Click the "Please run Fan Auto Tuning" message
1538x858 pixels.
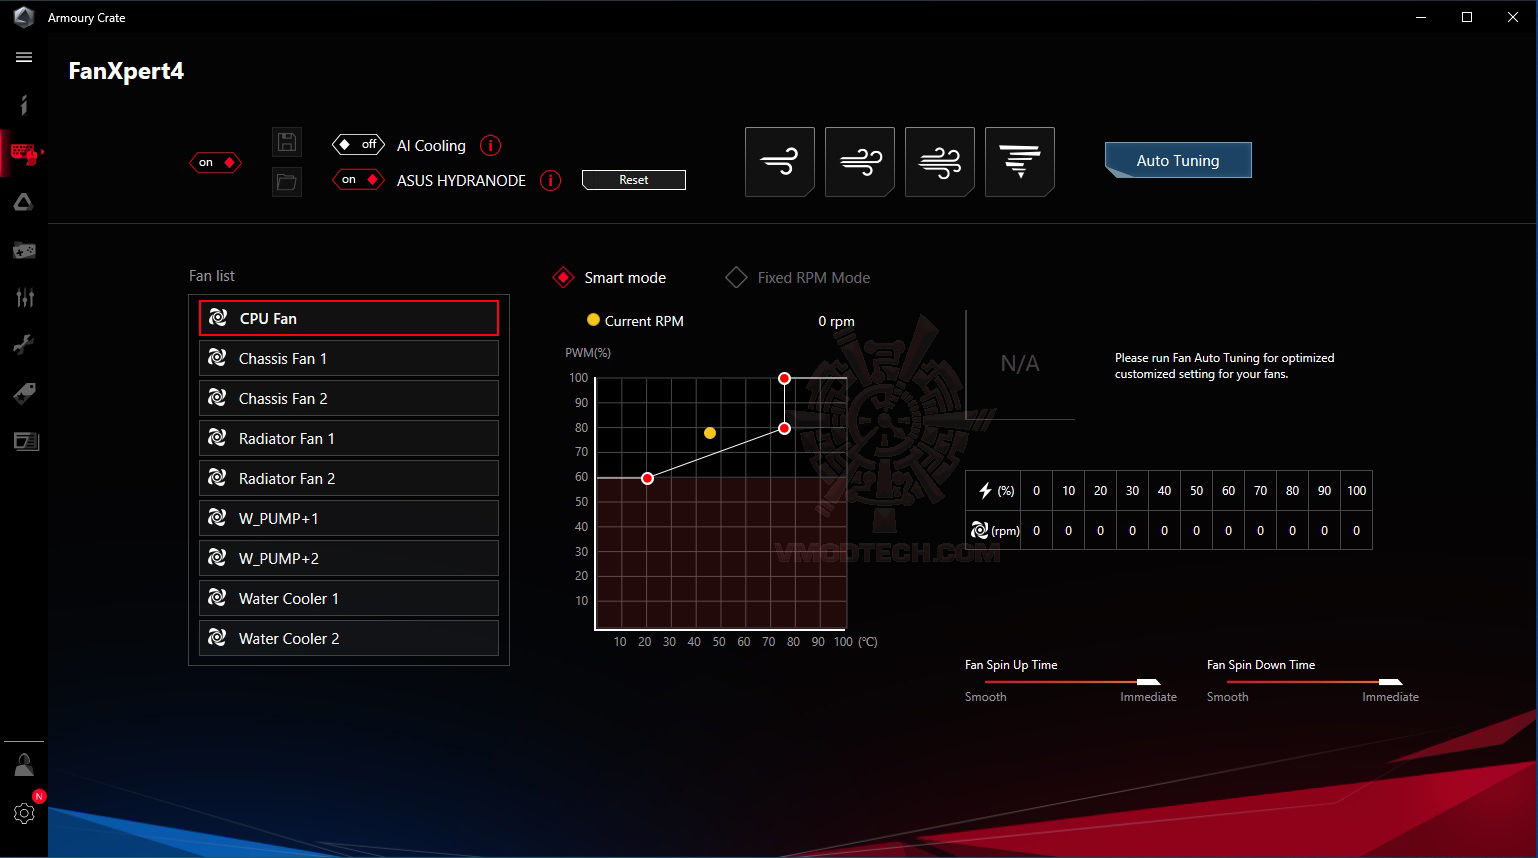1225,366
